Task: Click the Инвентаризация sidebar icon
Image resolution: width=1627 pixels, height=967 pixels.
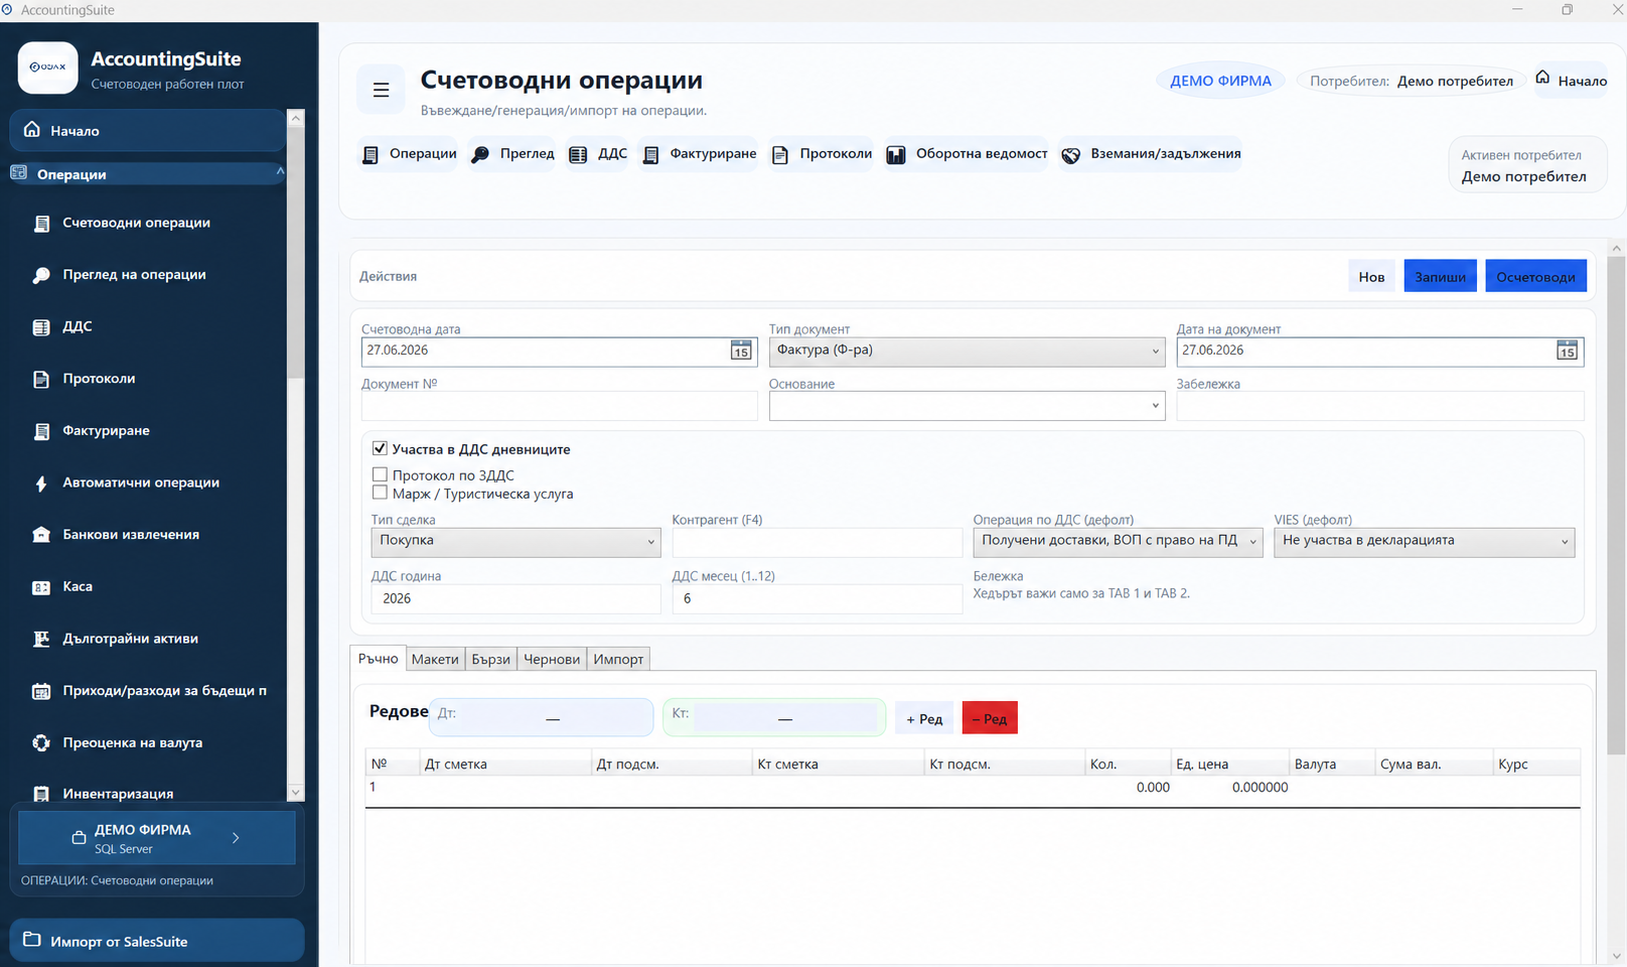Action: point(41,794)
